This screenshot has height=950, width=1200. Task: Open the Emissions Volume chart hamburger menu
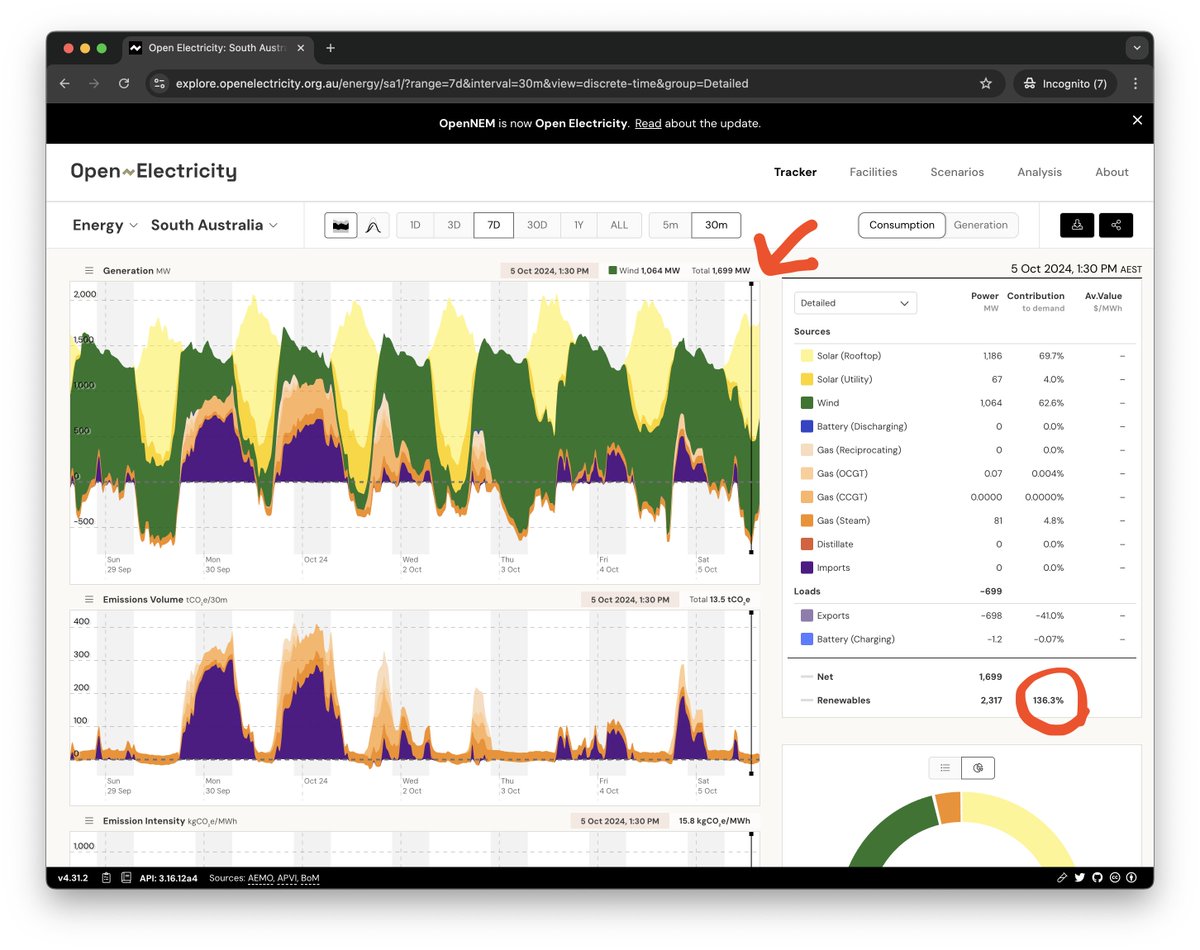(x=89, y=600)
